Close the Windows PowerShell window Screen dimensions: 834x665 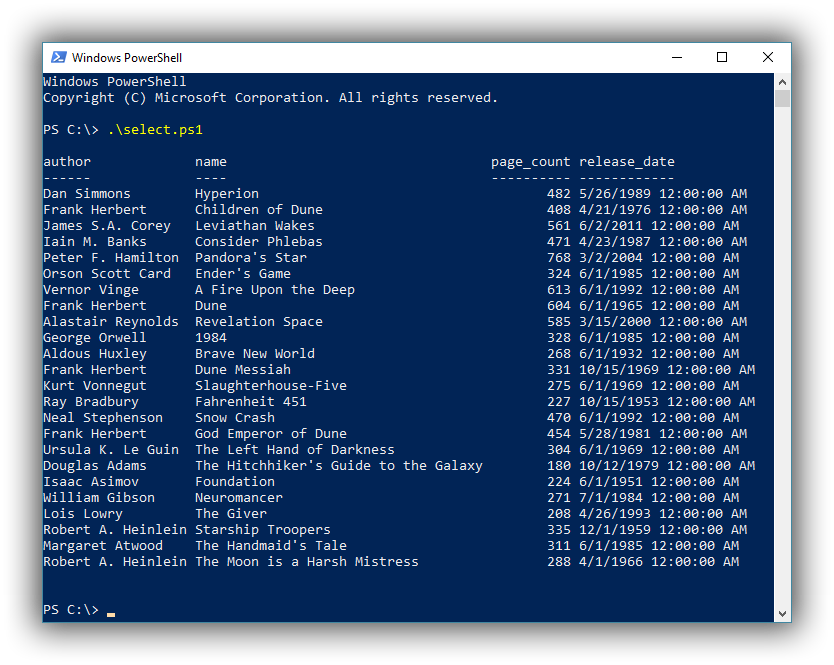(x=768, y=58)
